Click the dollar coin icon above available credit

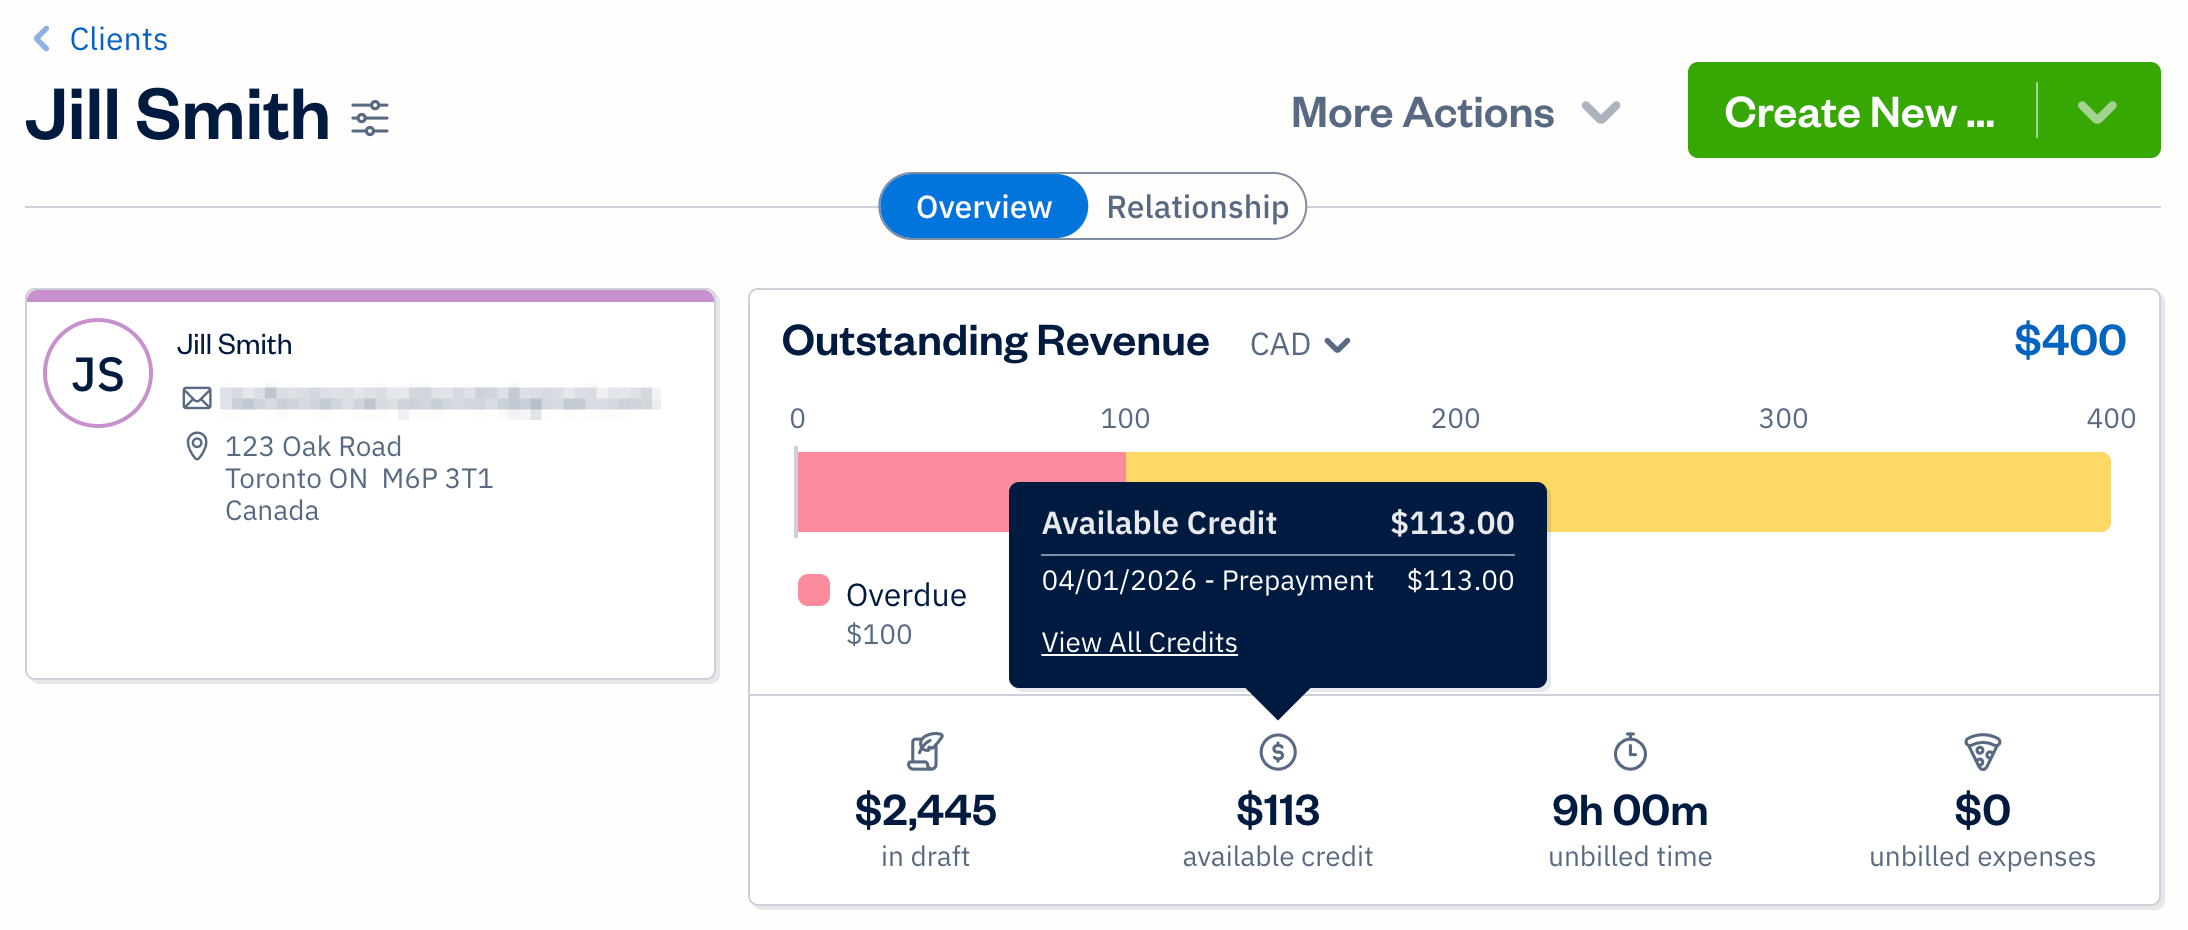pyautogui.click(x=1277, y=752)
